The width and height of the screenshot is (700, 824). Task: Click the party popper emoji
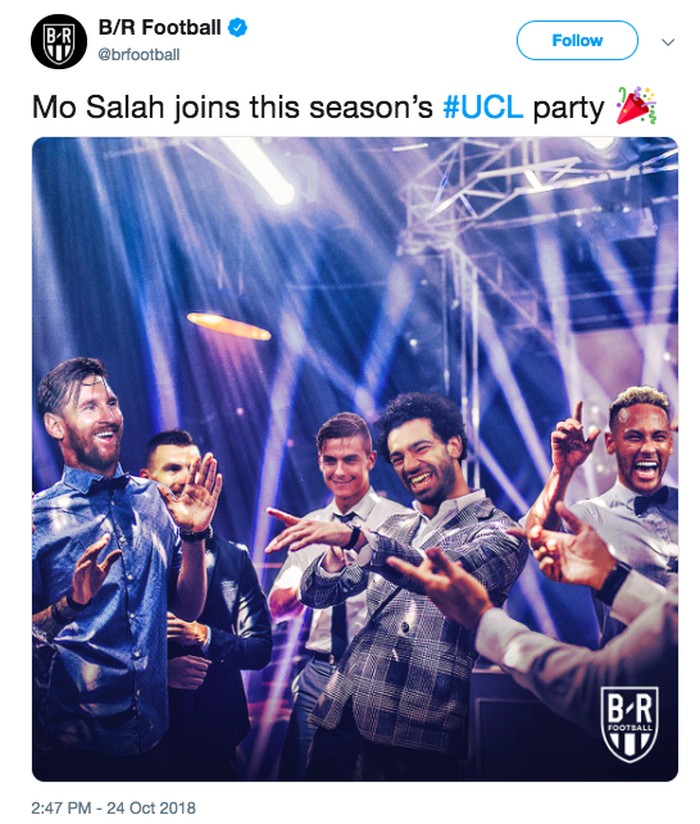636,106
